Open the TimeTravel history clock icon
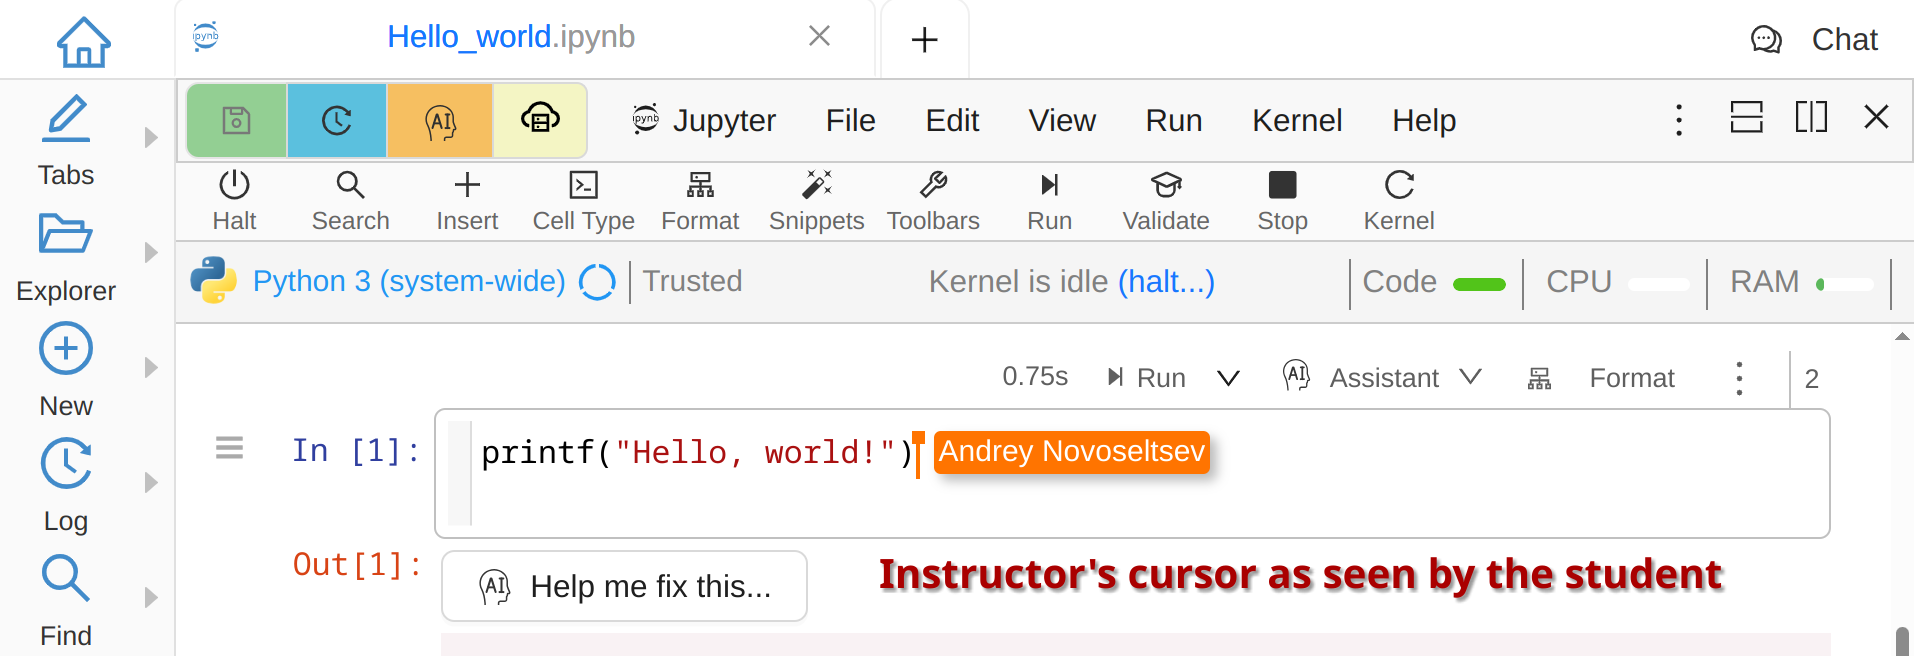Image resolution: width=1914 pixels, height=656 pixels. 337,121
